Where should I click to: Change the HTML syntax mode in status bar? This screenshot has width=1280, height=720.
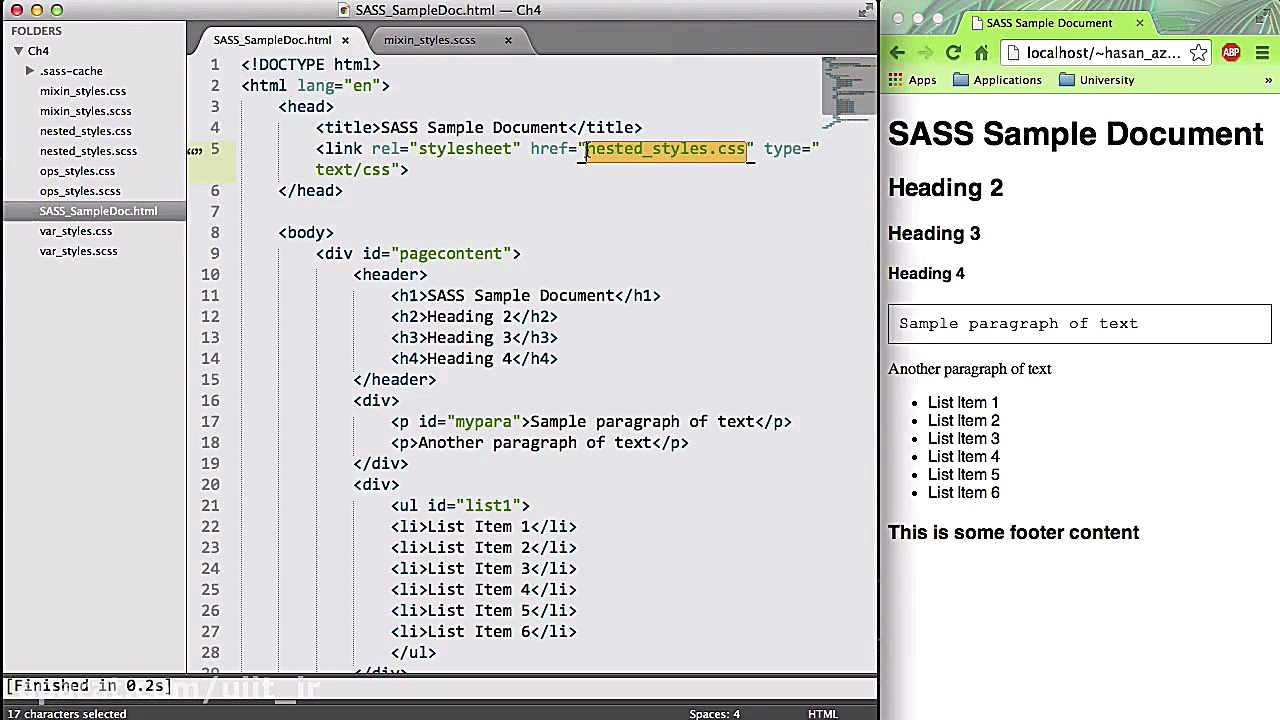coord(822,714)
